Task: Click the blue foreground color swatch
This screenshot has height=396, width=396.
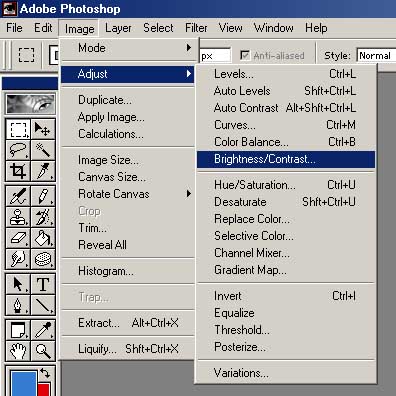Action: [x=23, y=383]
